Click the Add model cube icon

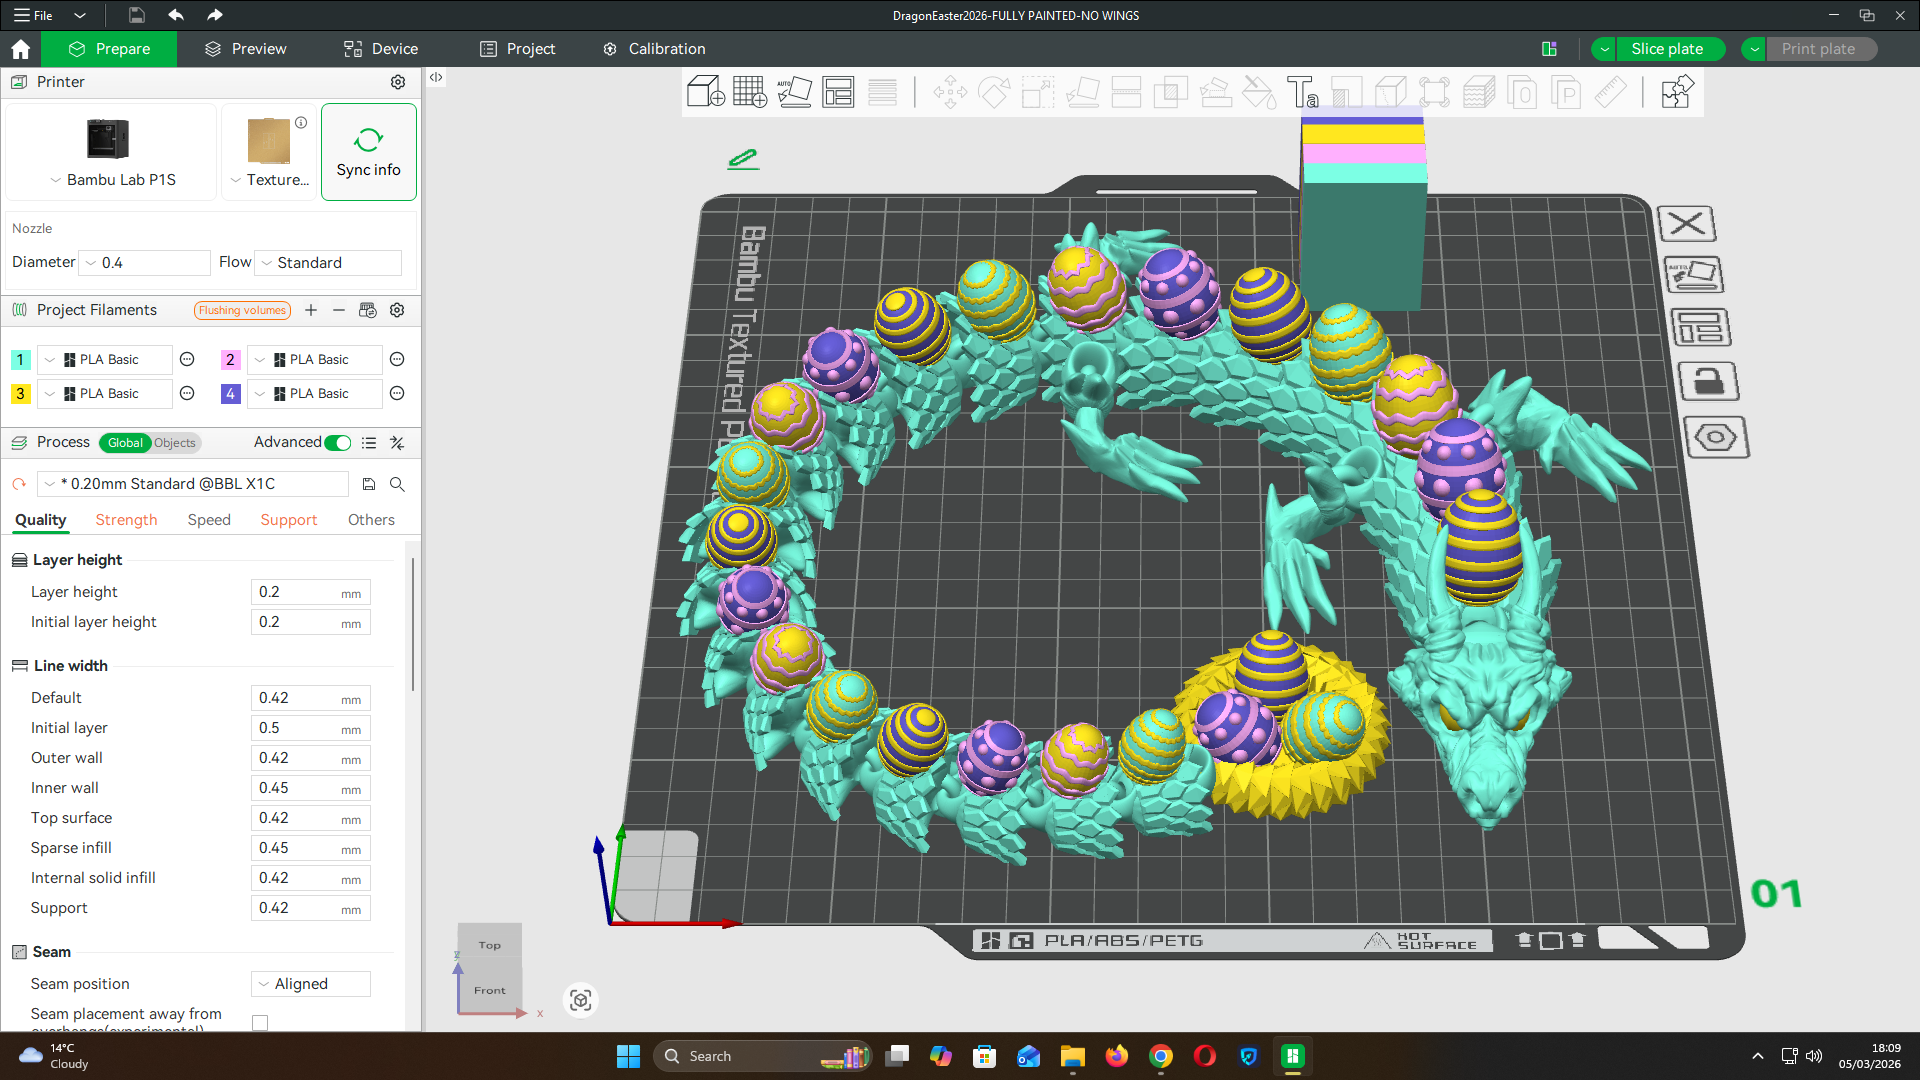coord(705,92)
